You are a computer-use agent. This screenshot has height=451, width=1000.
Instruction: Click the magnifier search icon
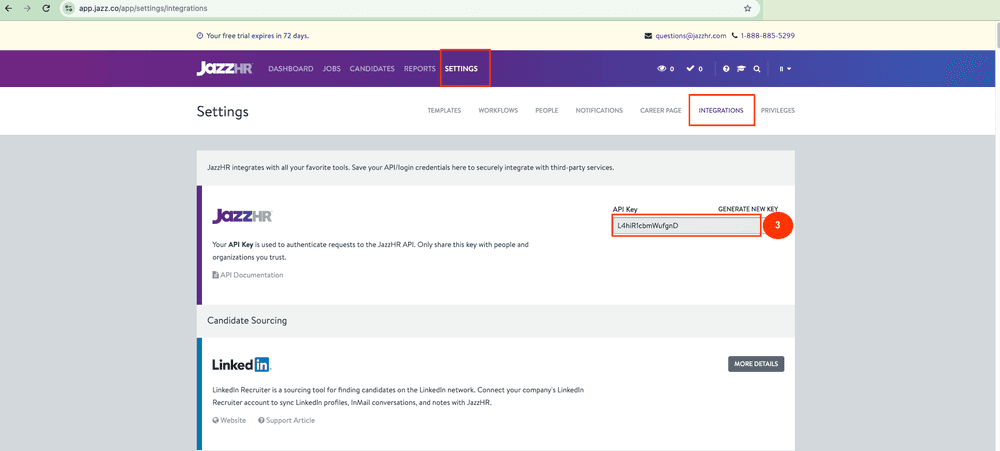756,69
